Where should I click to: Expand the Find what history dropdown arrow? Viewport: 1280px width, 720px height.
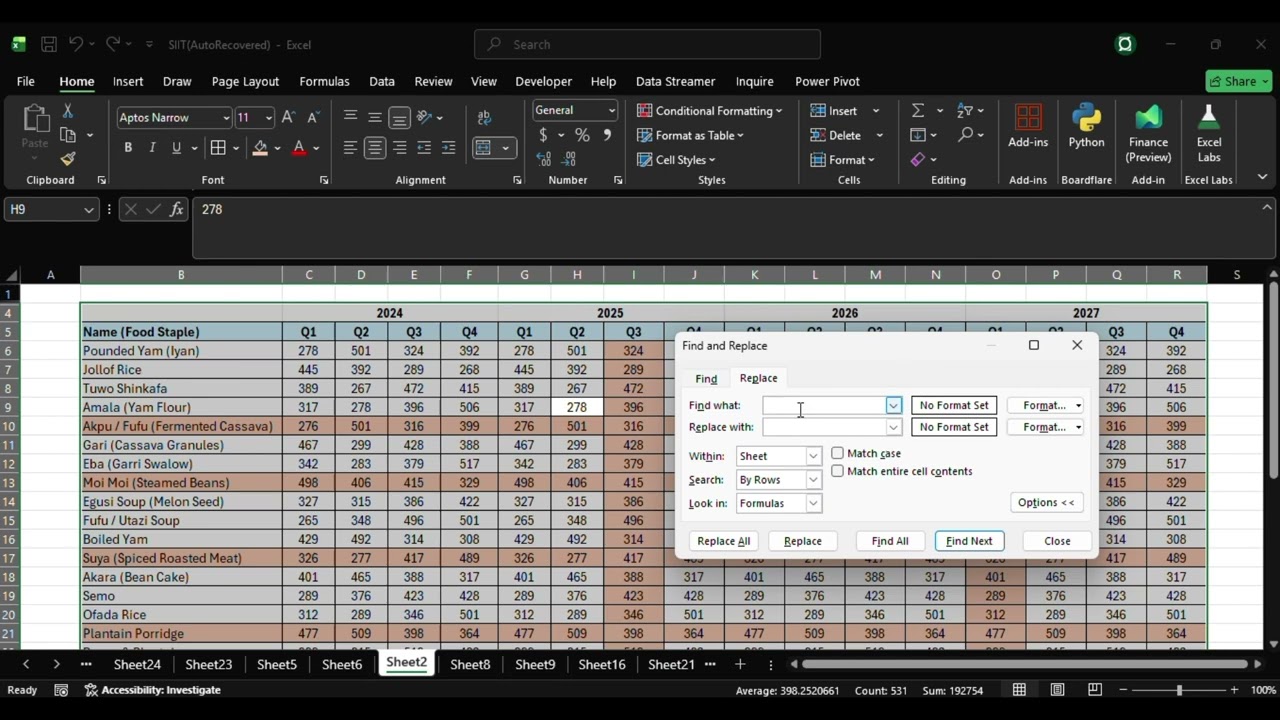coord(893,405)
